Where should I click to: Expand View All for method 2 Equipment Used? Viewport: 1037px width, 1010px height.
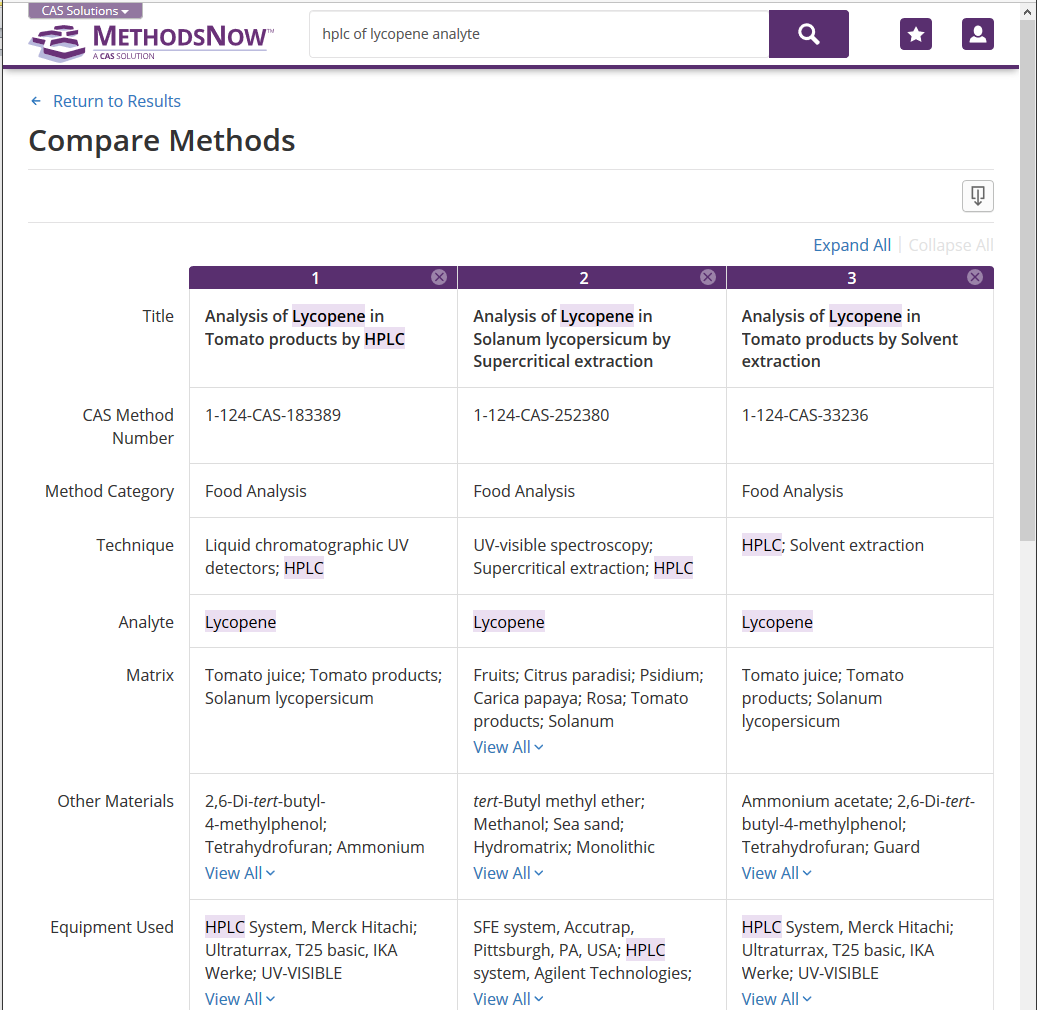click(x=508, y=999)
